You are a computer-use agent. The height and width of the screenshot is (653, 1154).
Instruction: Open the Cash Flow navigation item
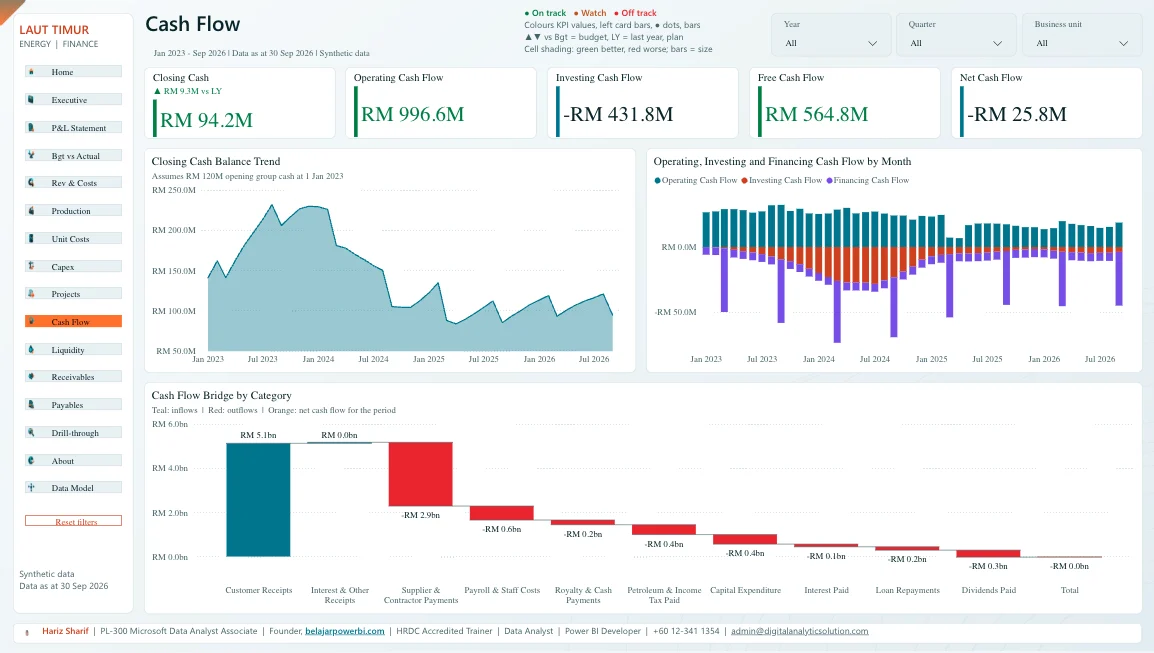point(73,322)
